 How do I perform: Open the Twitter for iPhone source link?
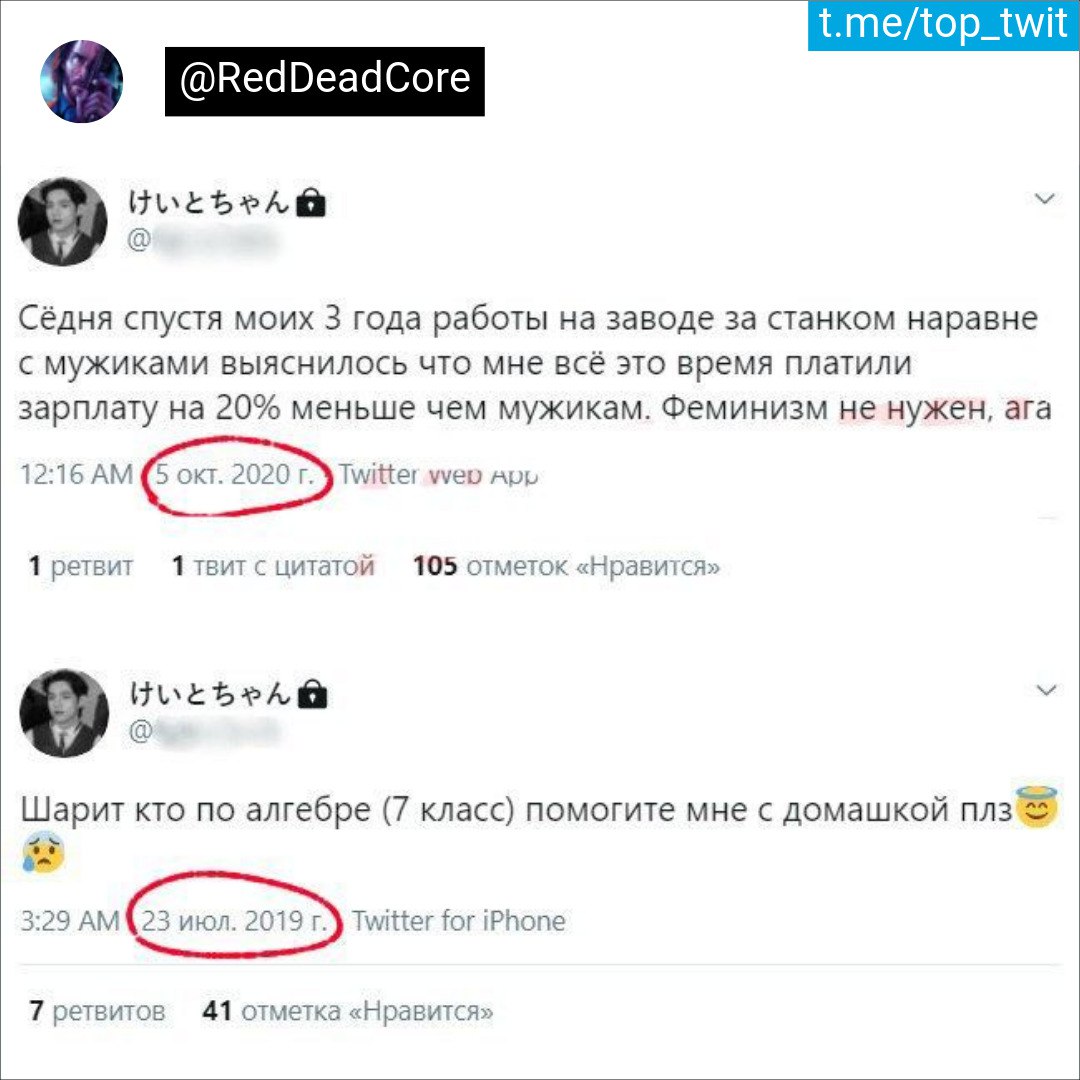459,921
